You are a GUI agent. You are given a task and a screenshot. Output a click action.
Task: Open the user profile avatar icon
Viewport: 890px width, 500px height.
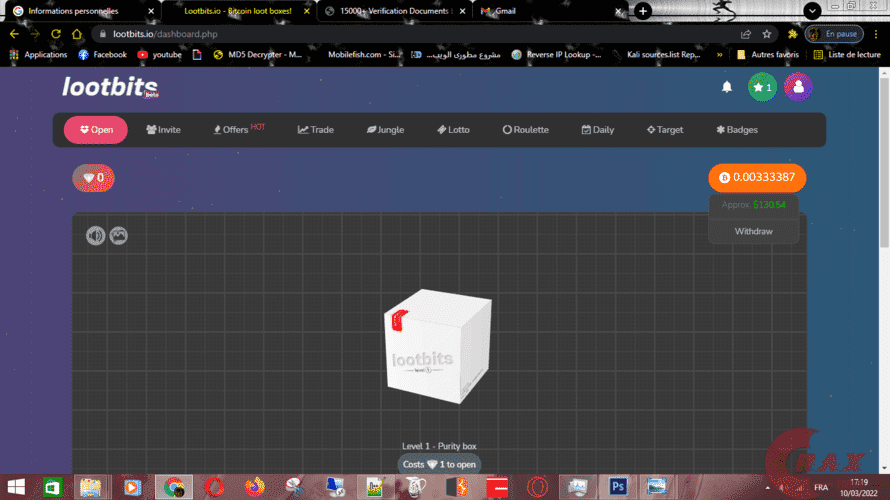pyautogui.click(x=798, y=88)
